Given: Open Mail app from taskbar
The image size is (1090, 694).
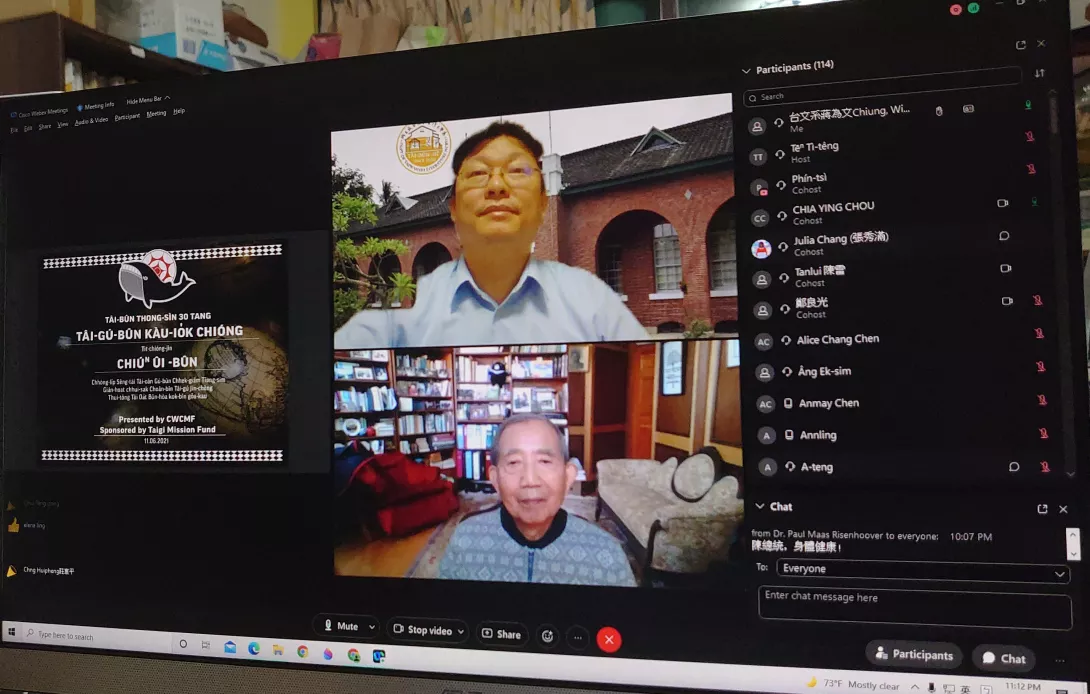Looking at the screenshot, I should [230, 647].
